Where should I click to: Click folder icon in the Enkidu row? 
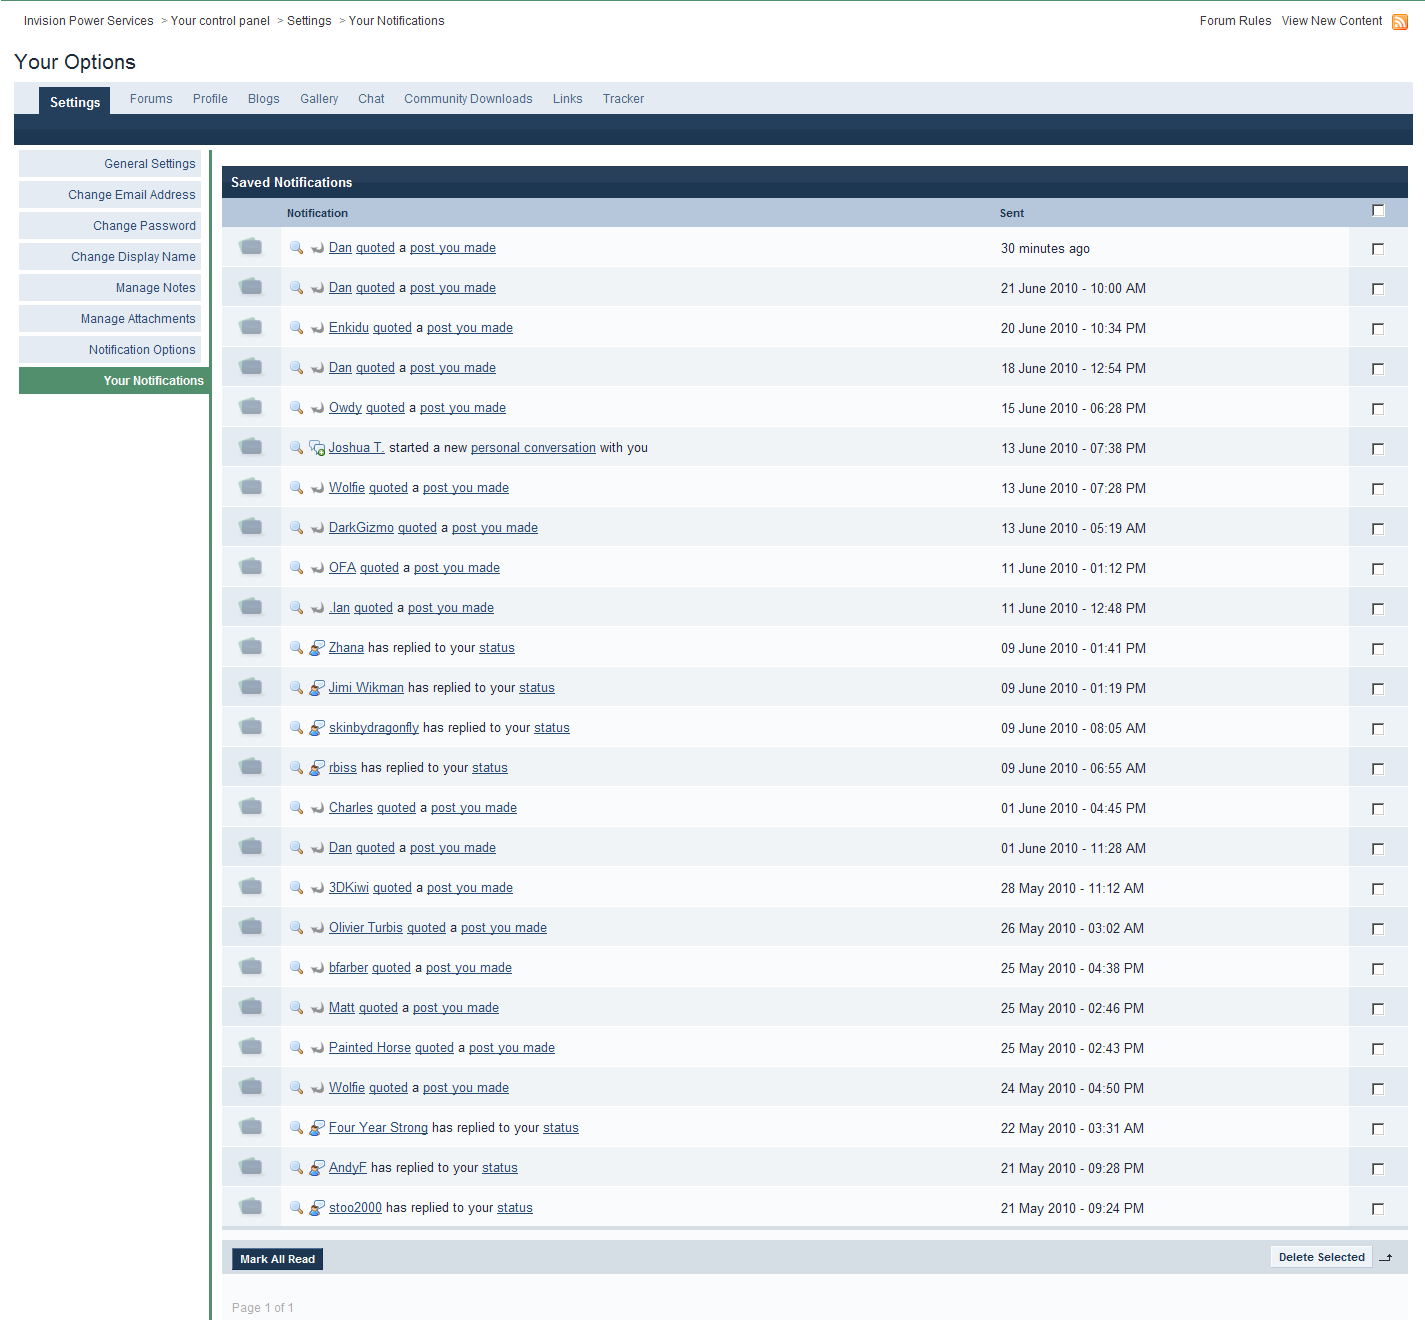pos(251,326)
